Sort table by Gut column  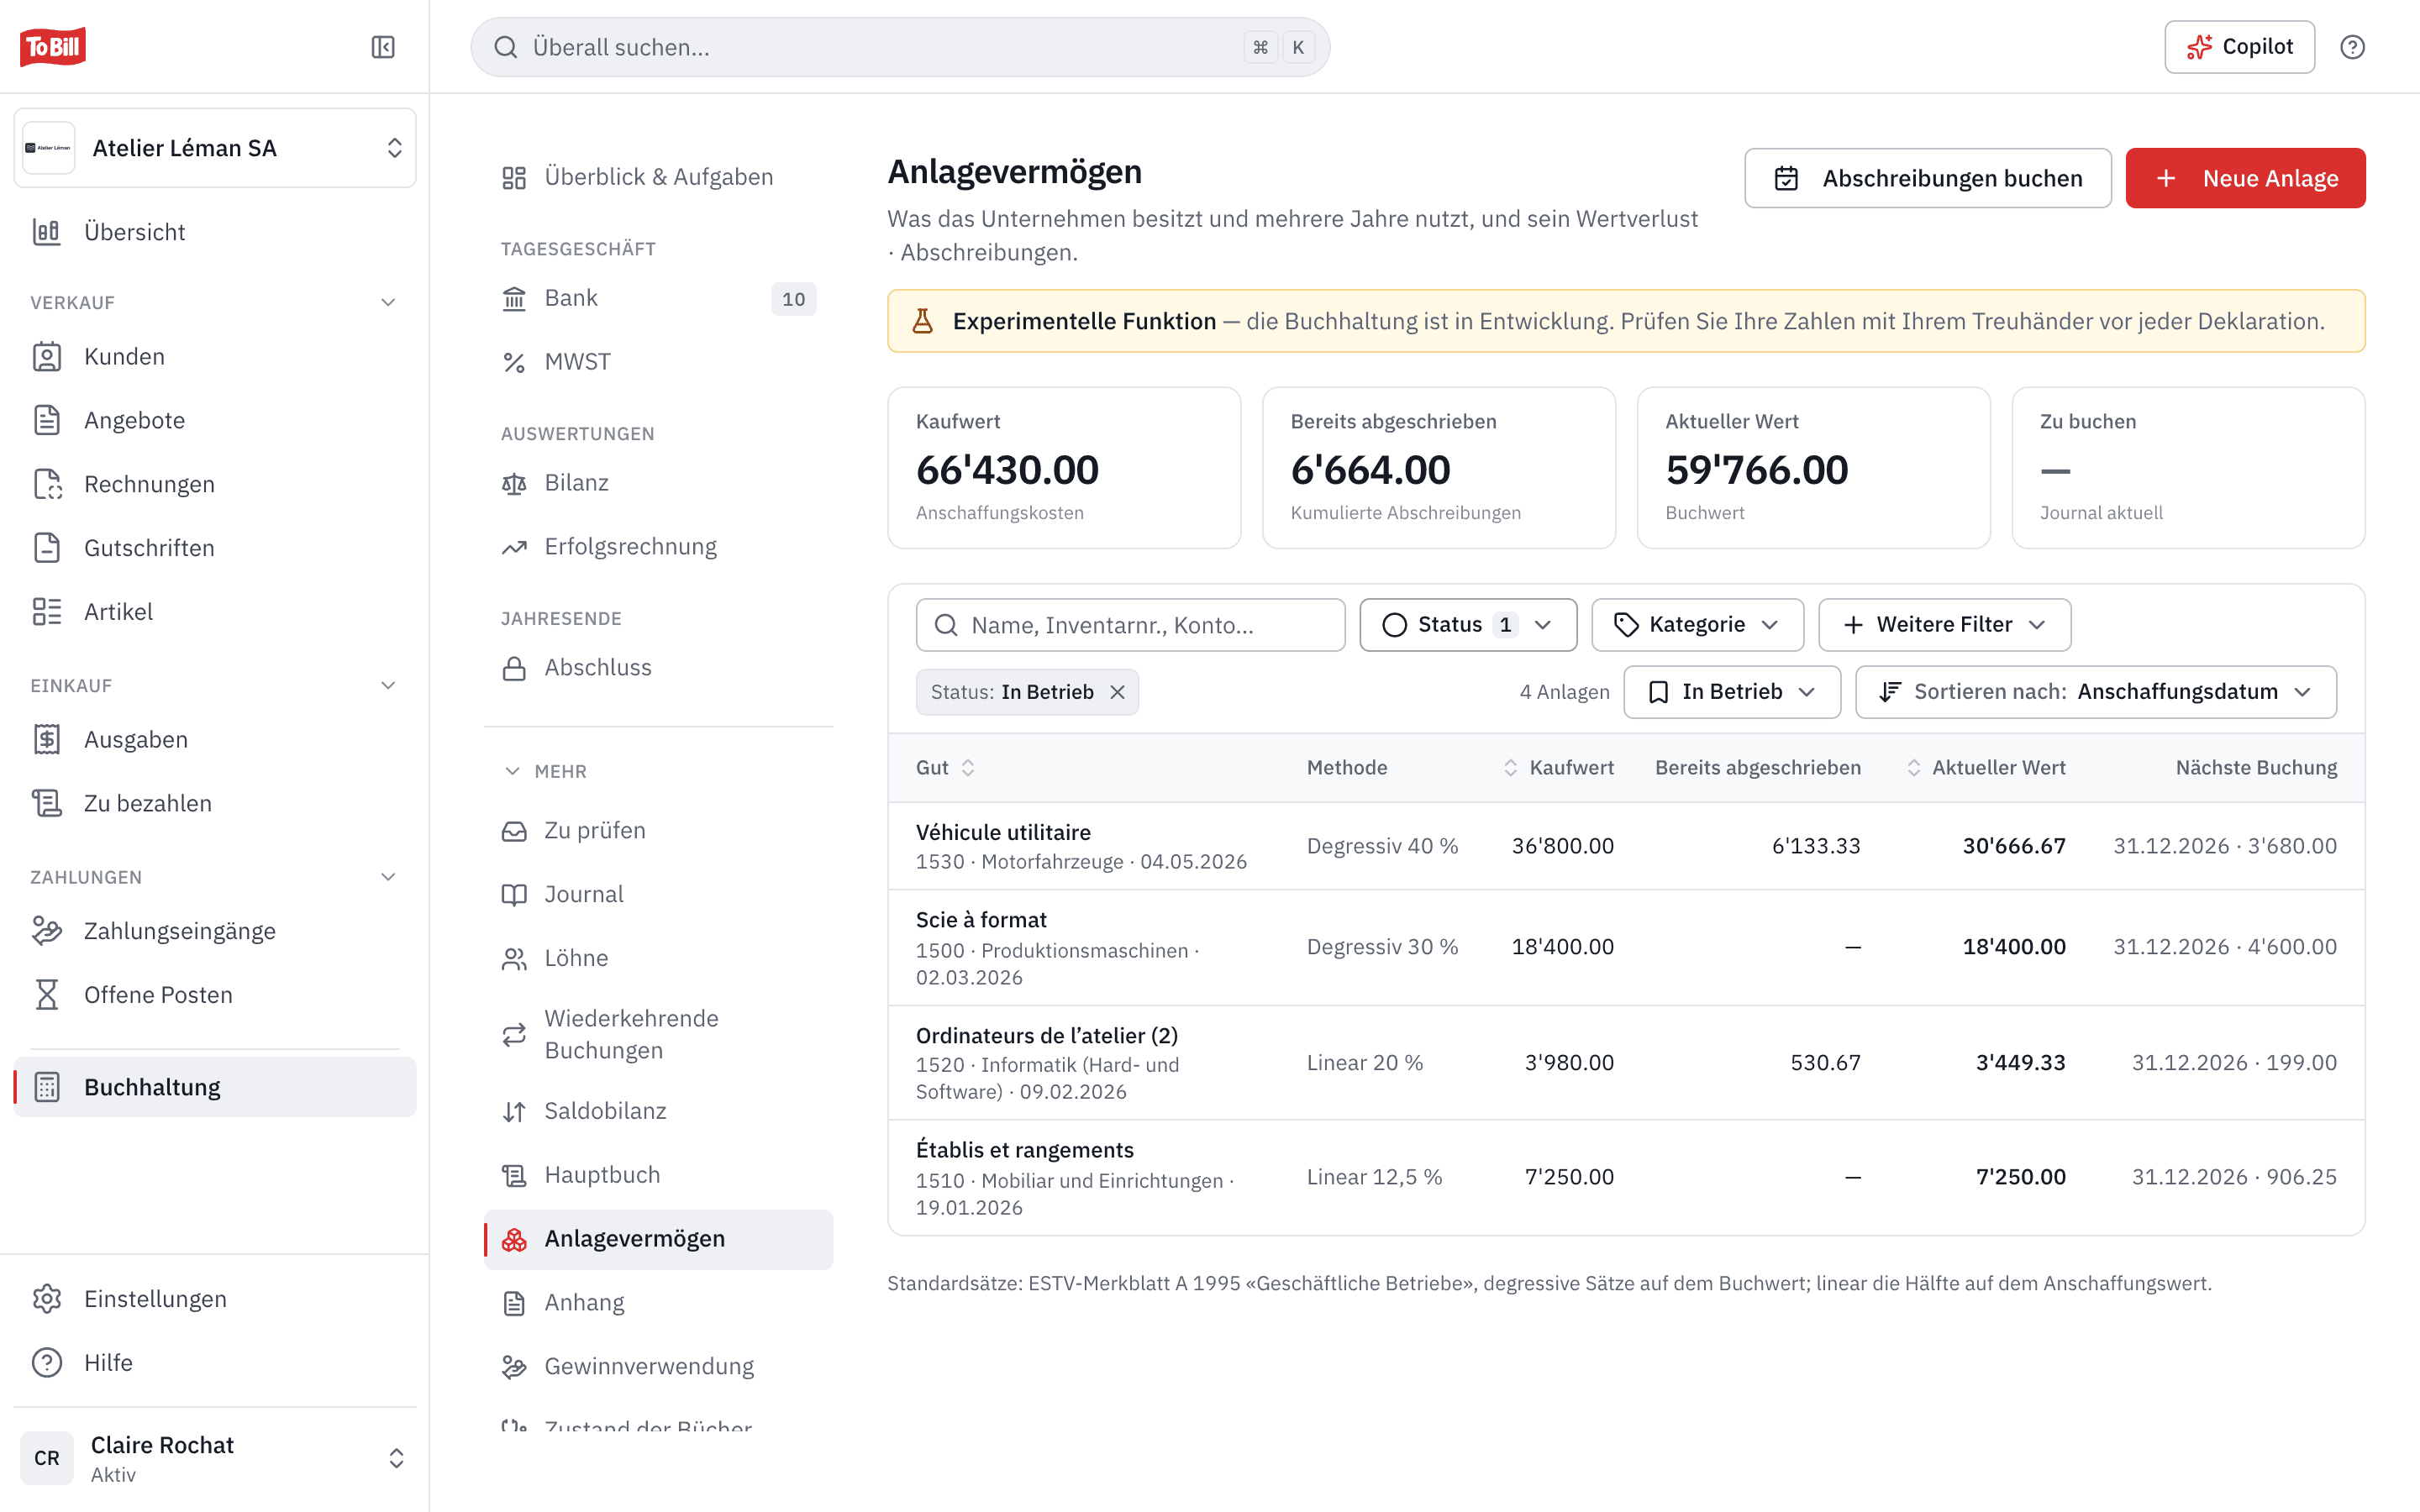tap(945, 767)
